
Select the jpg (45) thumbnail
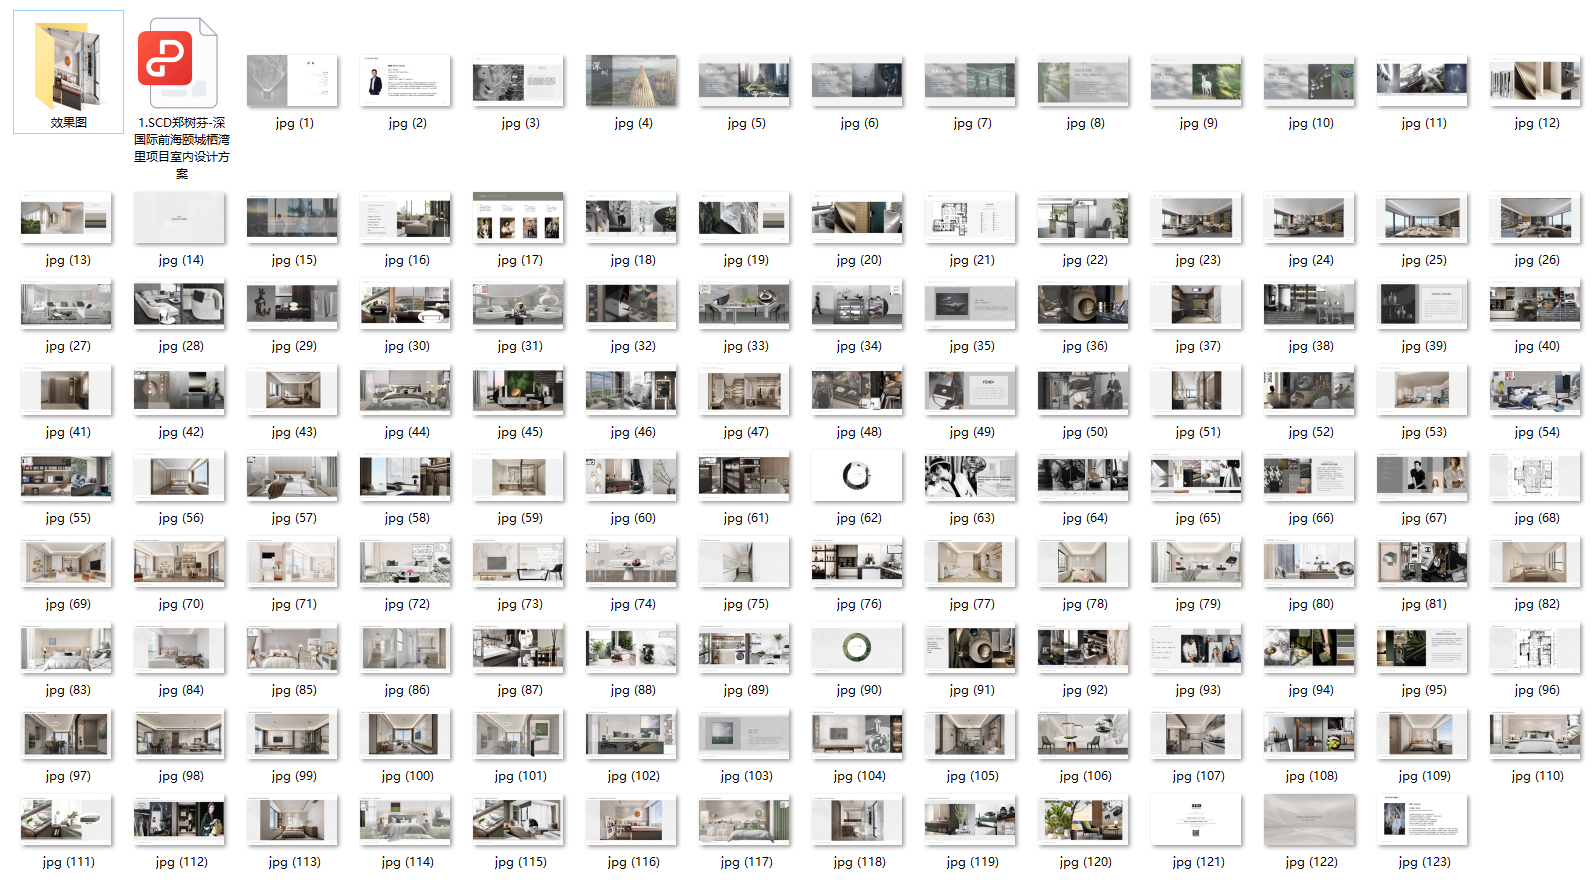(x=519, y=390)
